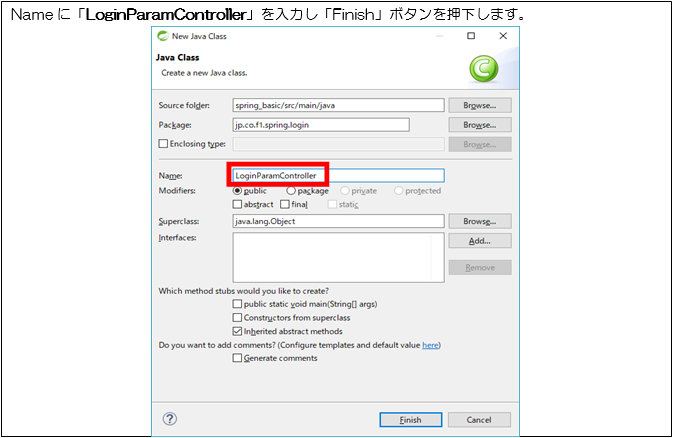The image size is (673, 438).
Task: Enable Generate comments checkbox
Action: [x=237, y=358]
